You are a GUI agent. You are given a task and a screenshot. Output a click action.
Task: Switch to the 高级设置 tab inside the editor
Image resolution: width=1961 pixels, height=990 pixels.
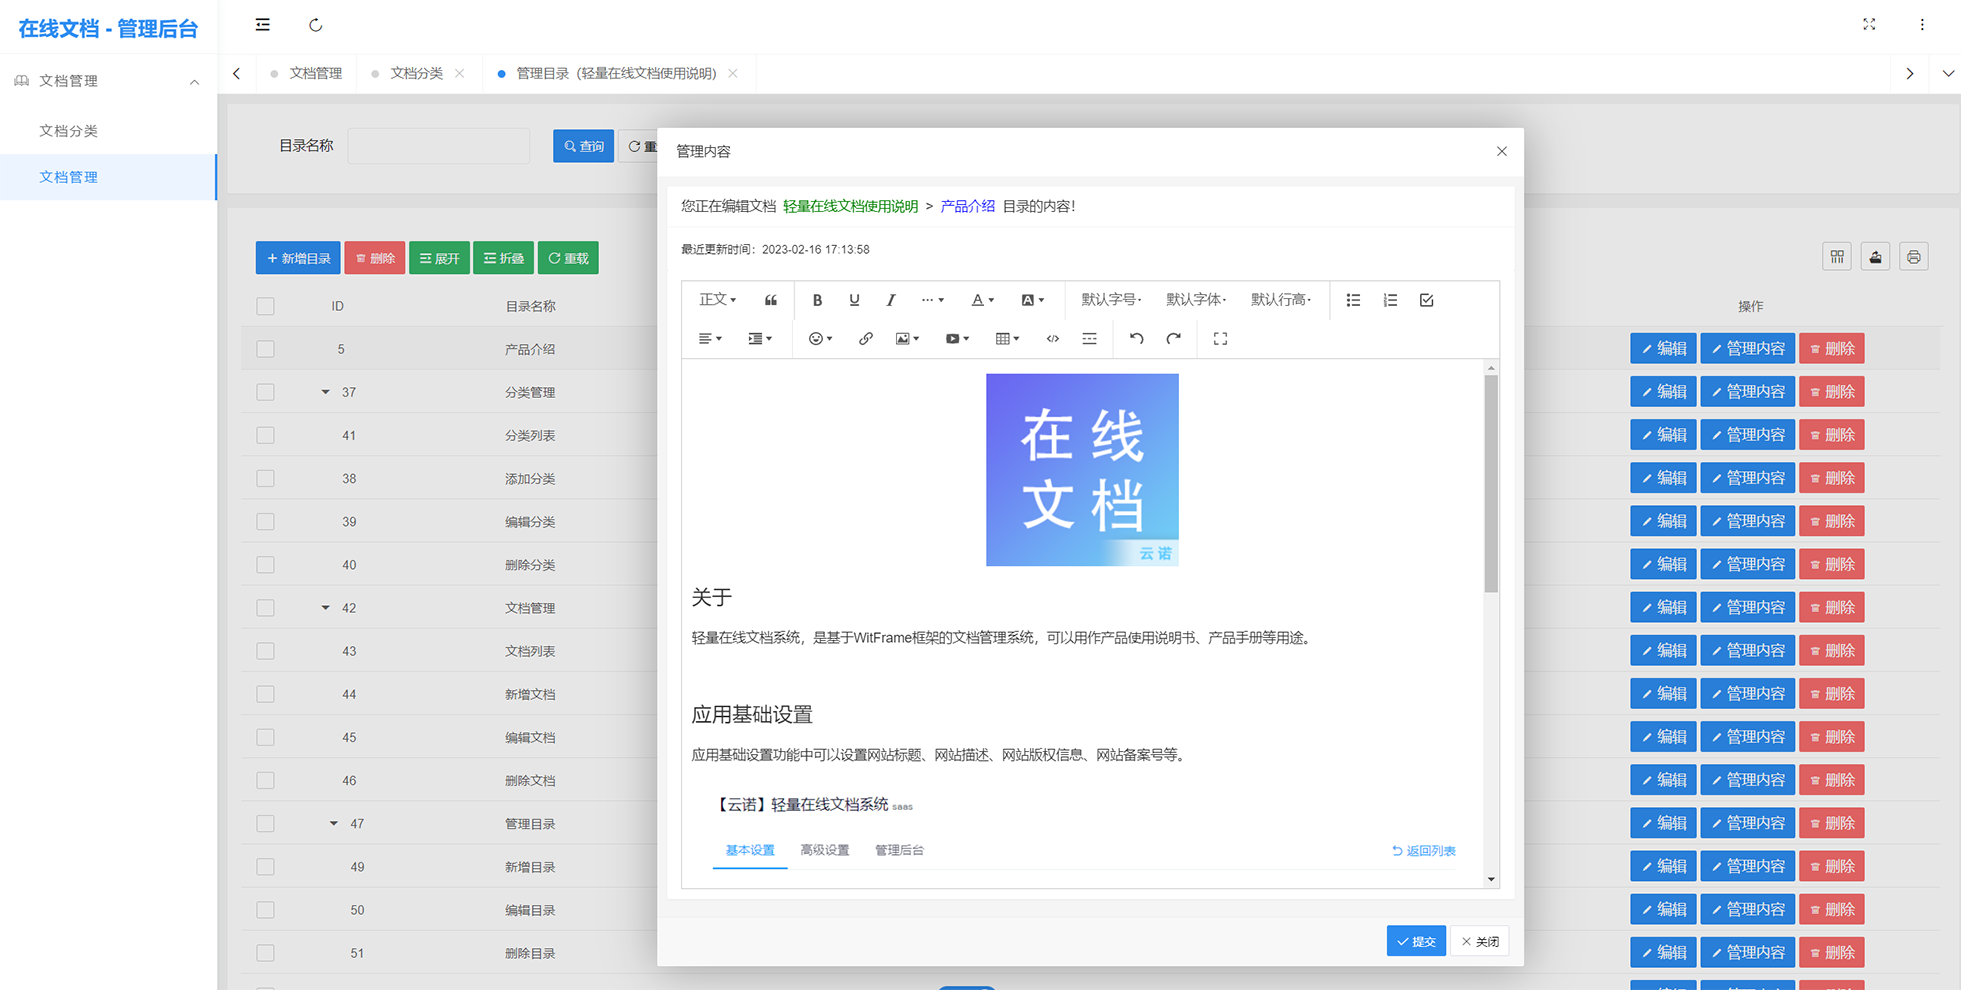824,850
